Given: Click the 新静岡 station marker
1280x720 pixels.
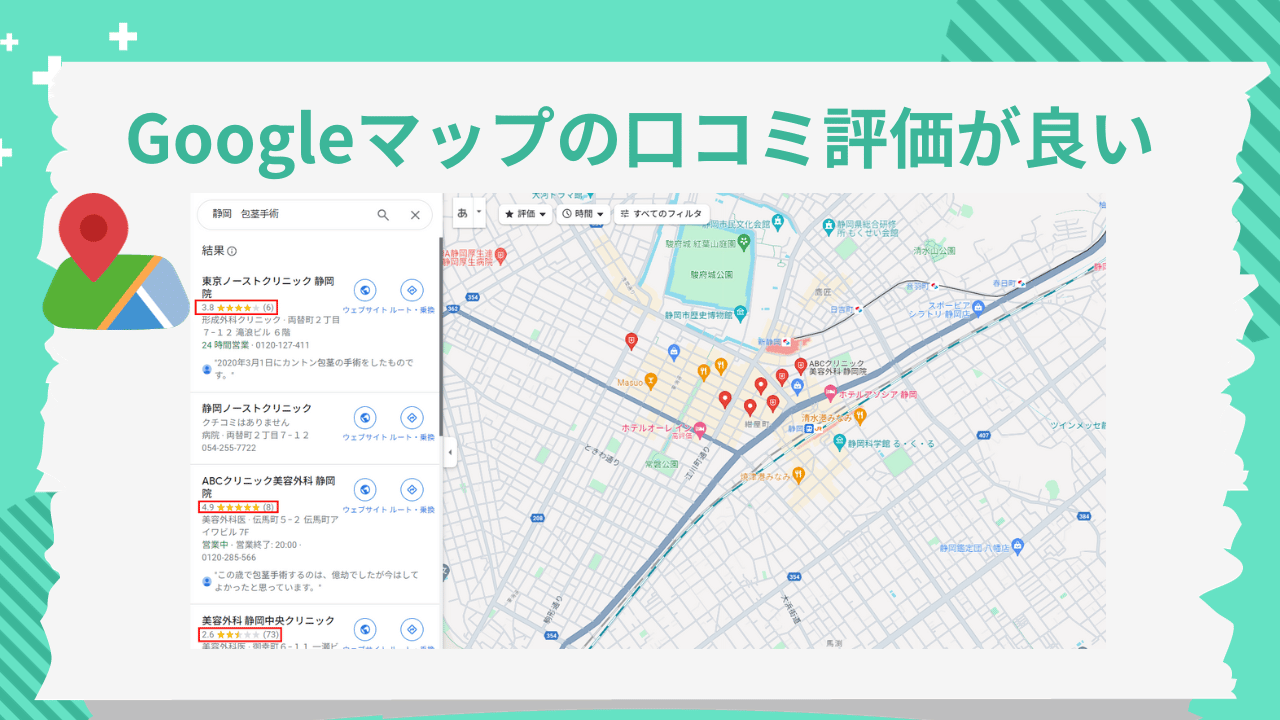Looking at the screenshot, I should pyautogui.click(x=787, y=342).
